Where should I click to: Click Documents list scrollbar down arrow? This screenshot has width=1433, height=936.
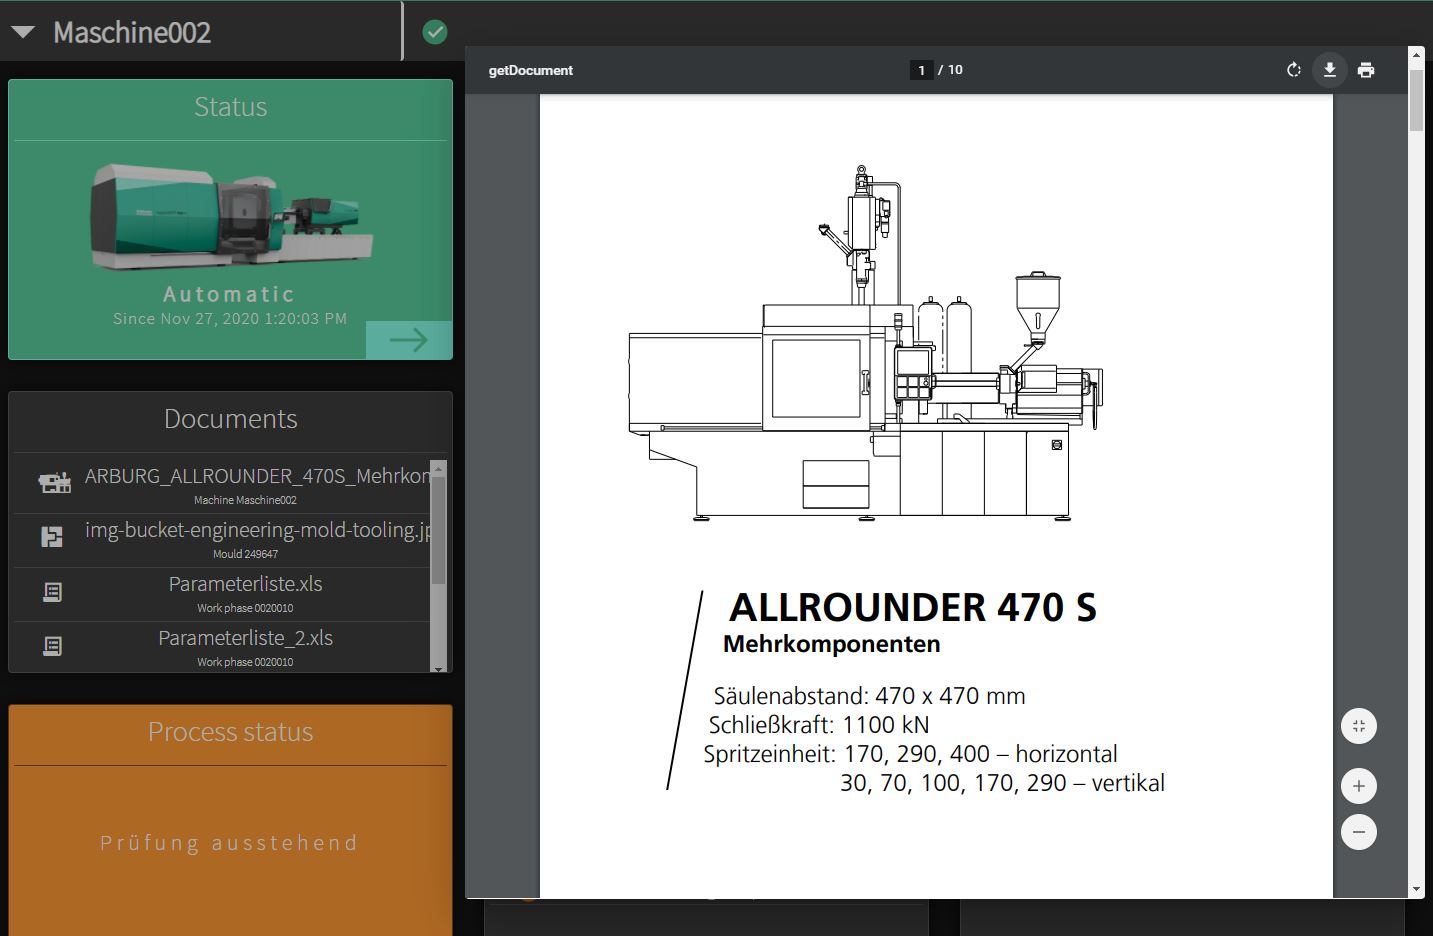coord(438,667)
